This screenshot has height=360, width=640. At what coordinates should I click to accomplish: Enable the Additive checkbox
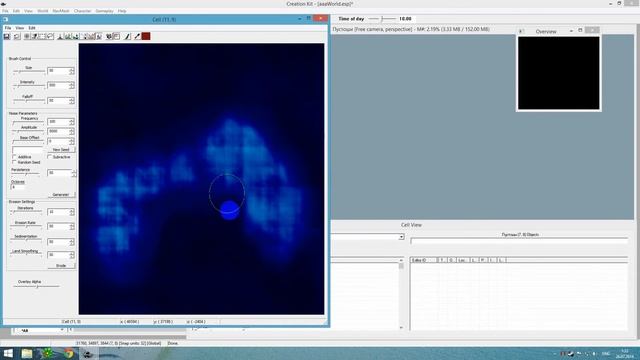(15, 157)
